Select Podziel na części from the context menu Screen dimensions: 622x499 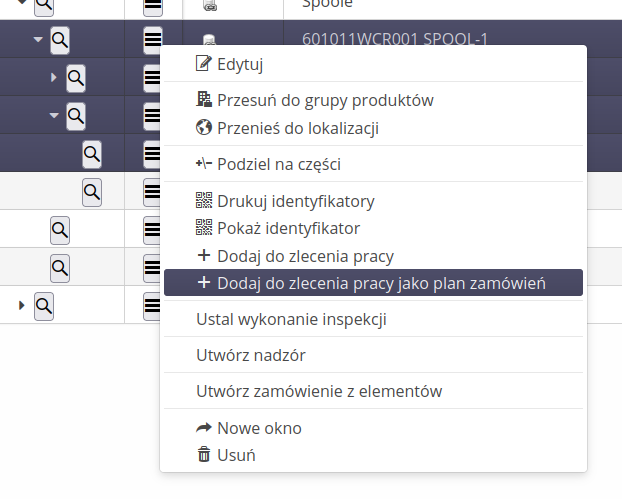279,164
